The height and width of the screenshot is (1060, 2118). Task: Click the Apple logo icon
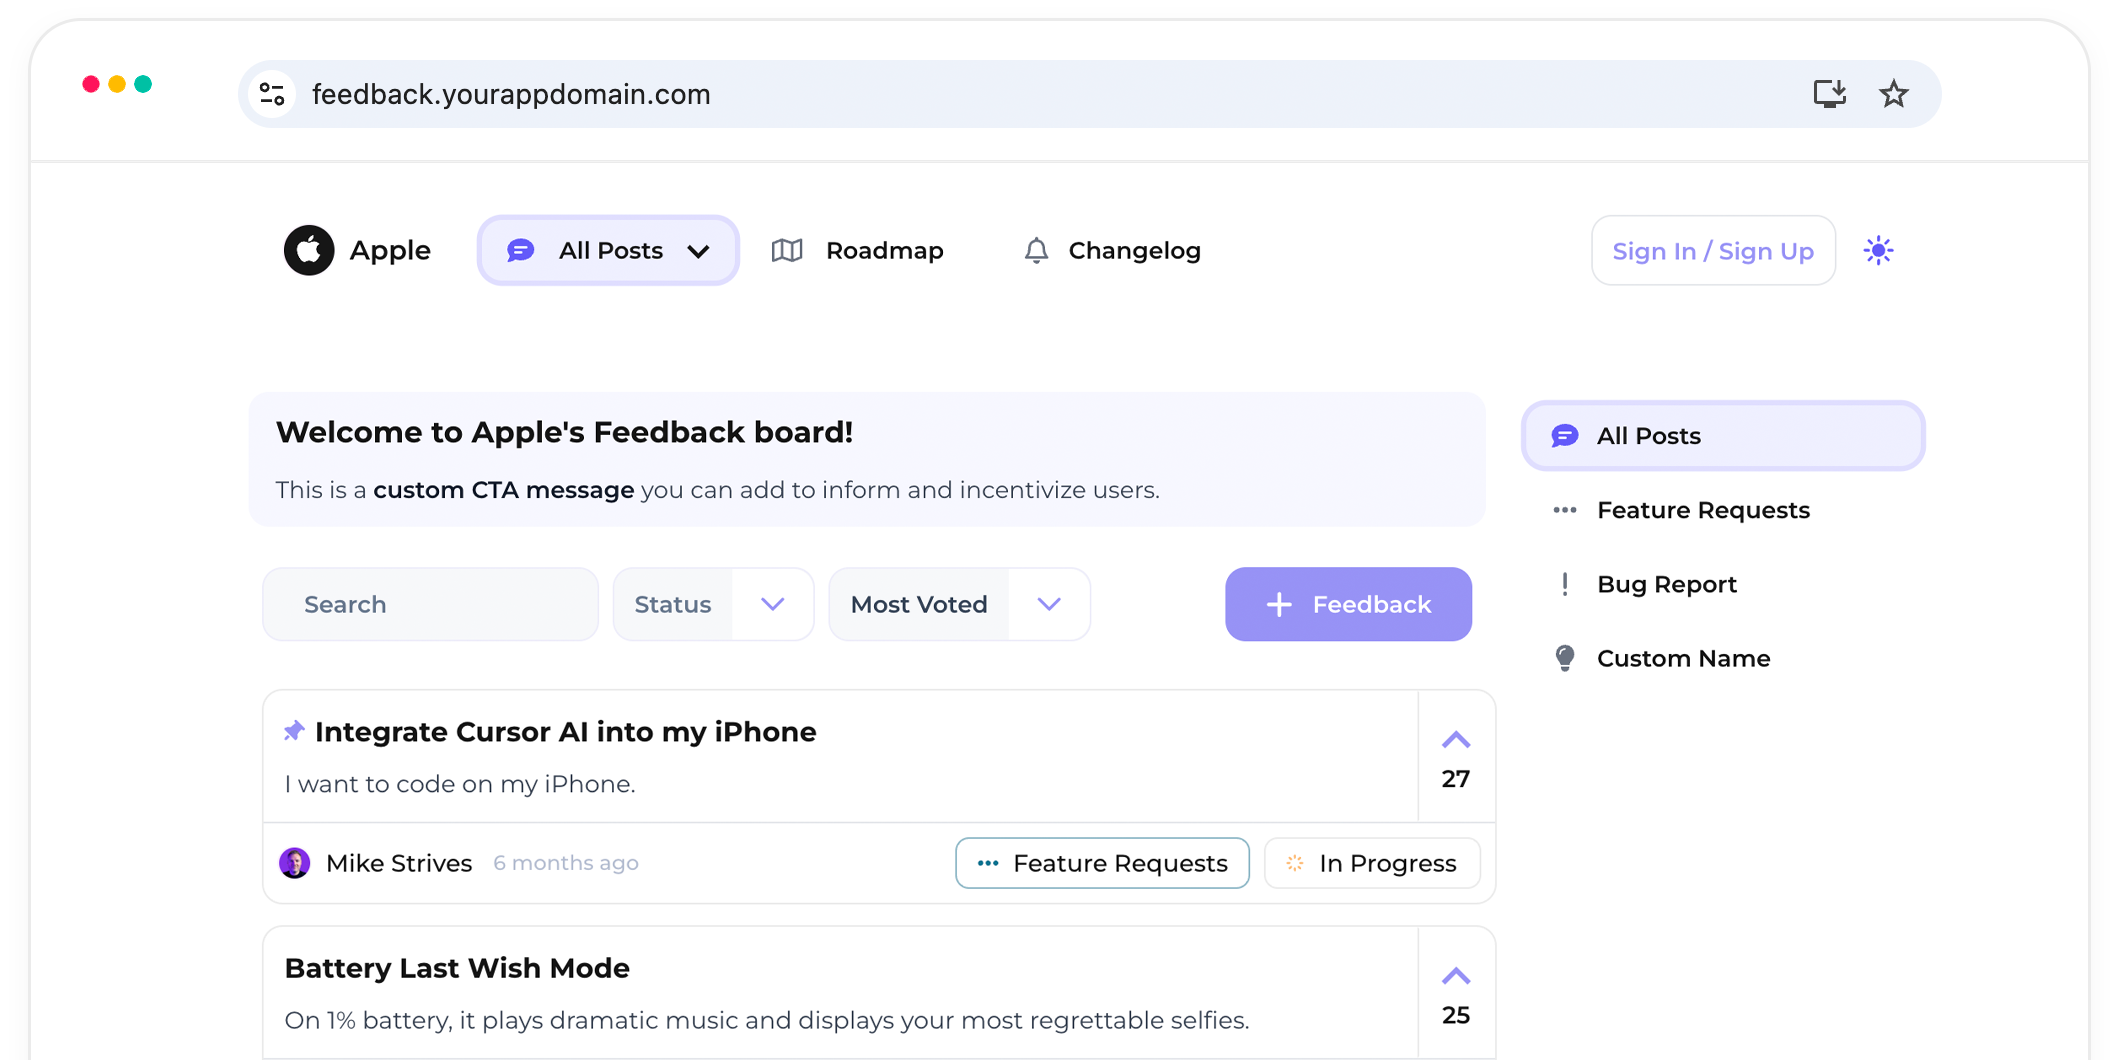(x=309, y=250)
